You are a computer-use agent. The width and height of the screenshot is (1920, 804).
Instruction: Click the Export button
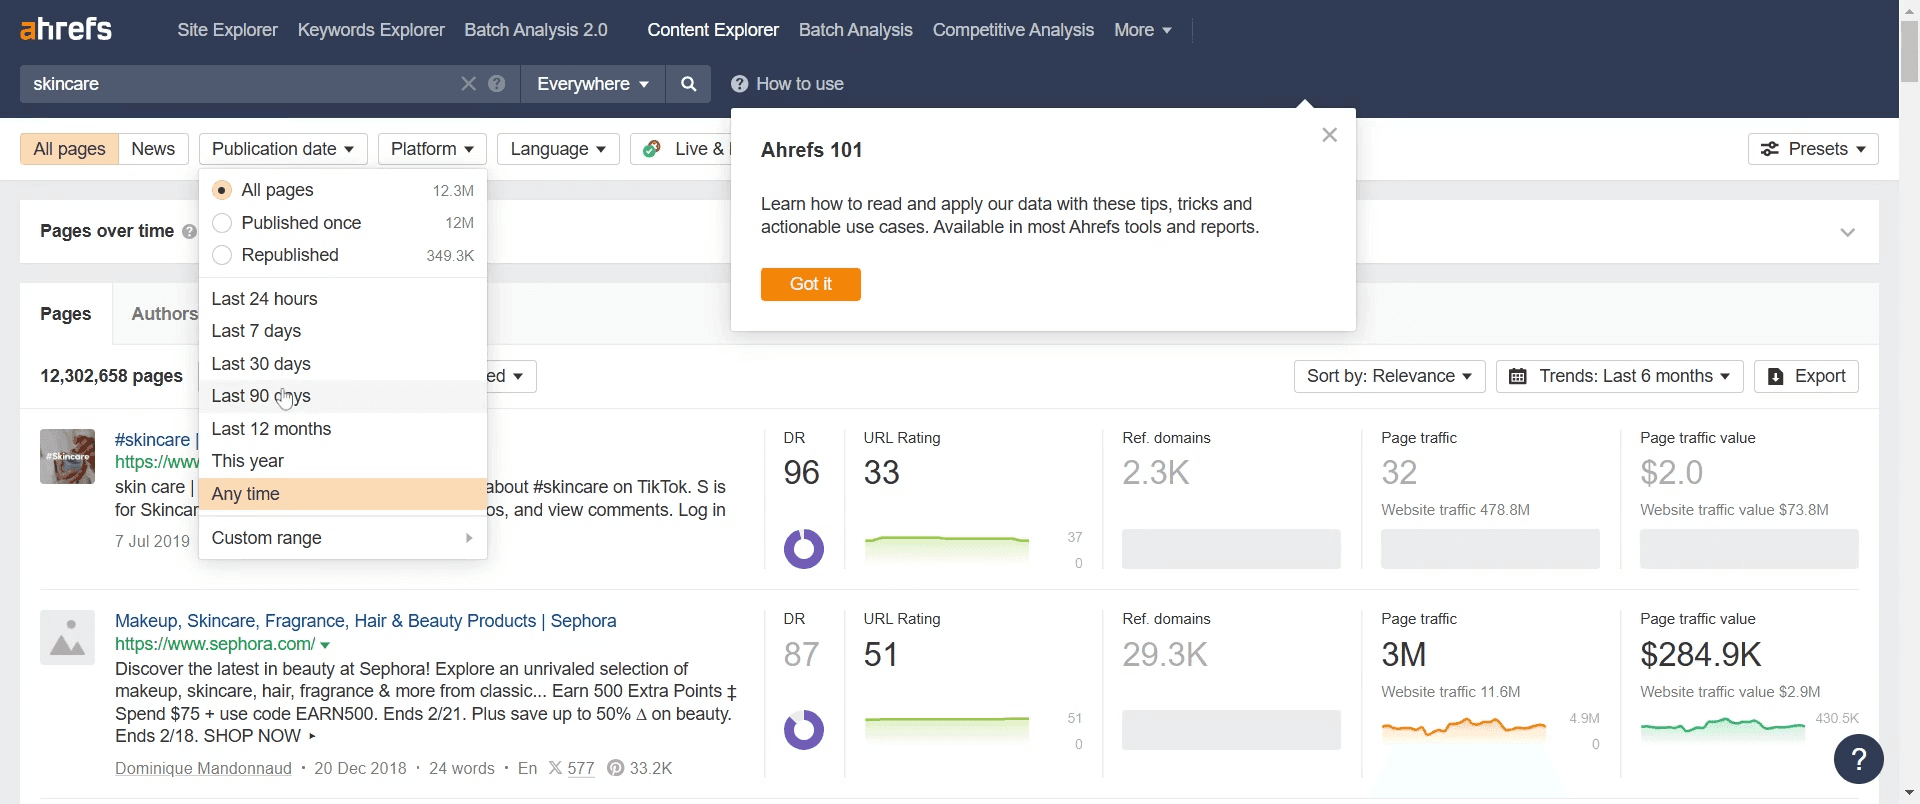click(x=1806, y=376)
